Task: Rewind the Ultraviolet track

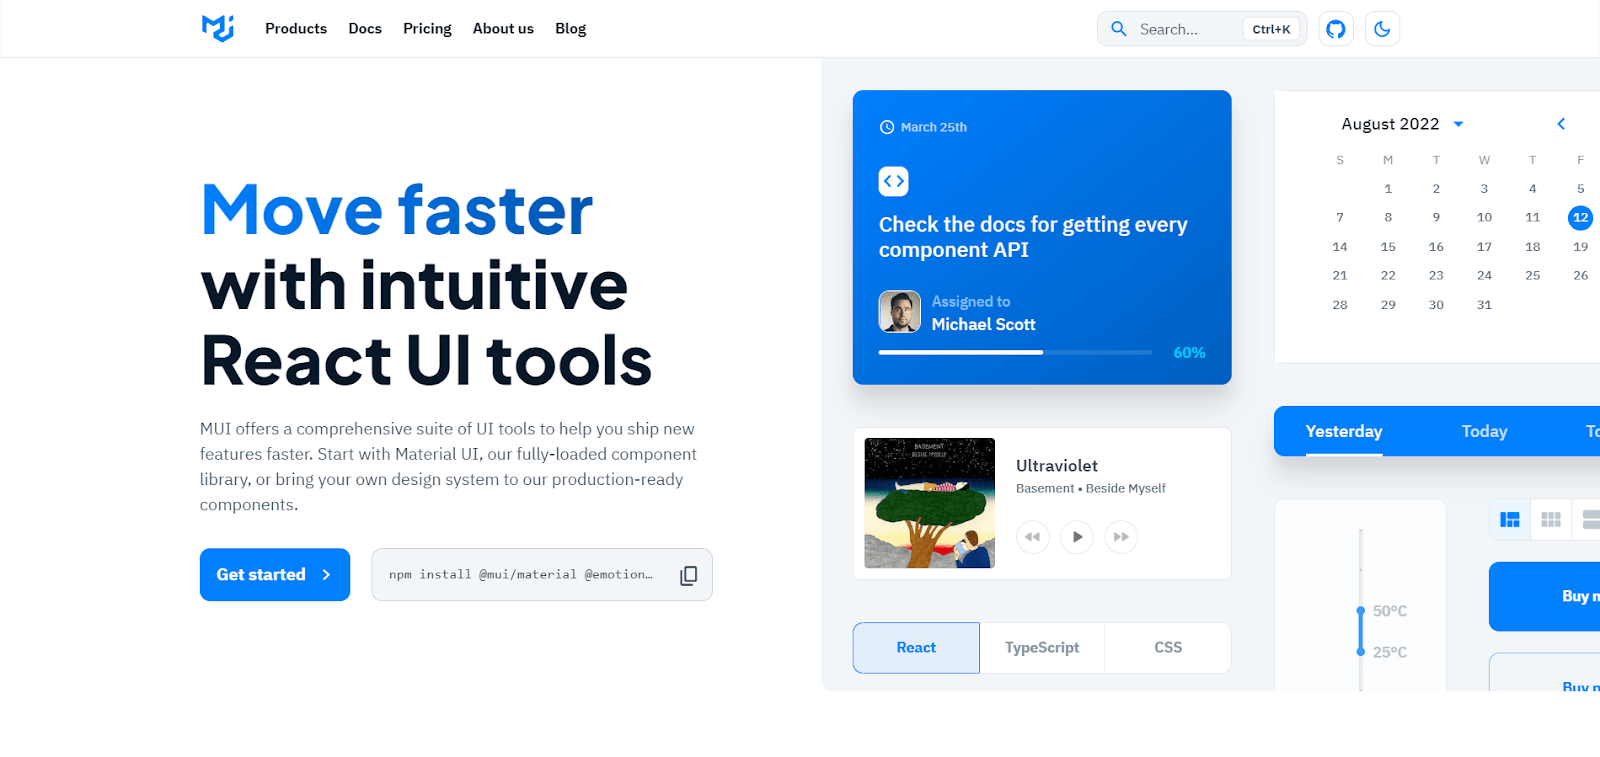Action: pos(1033,537)
